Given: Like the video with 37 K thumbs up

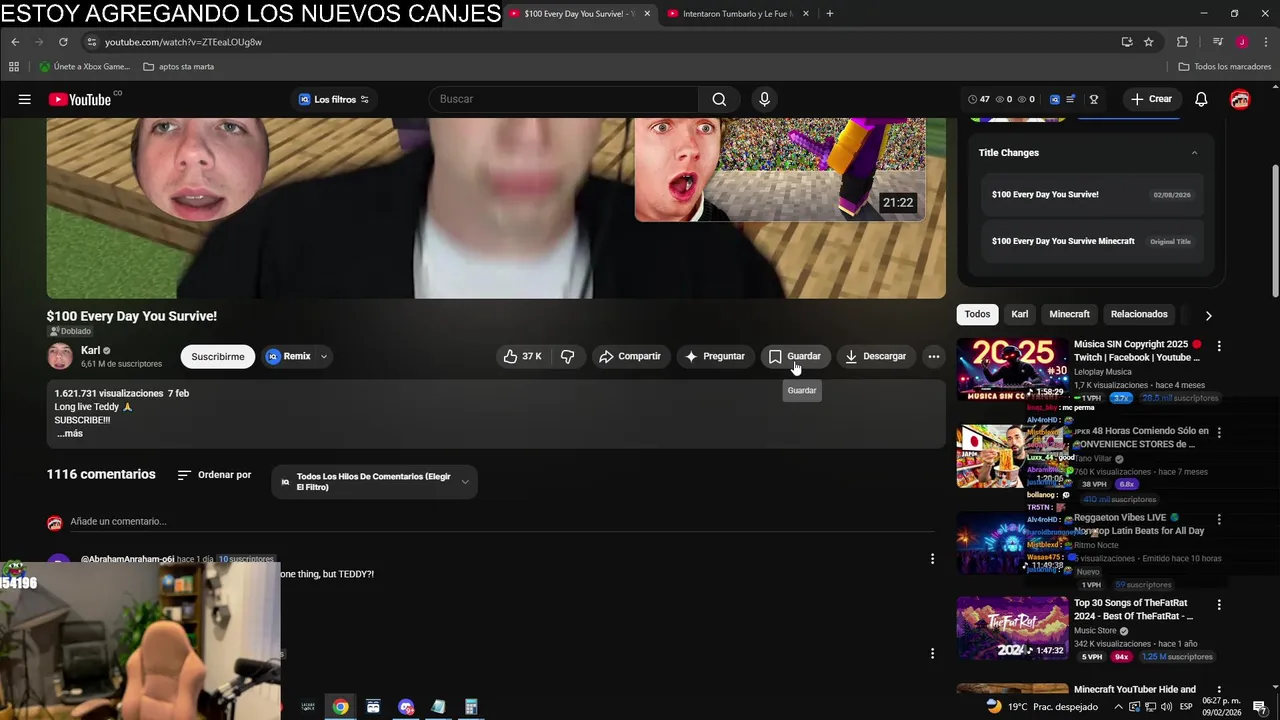Looking at the screenshot, I should (522, 356).
